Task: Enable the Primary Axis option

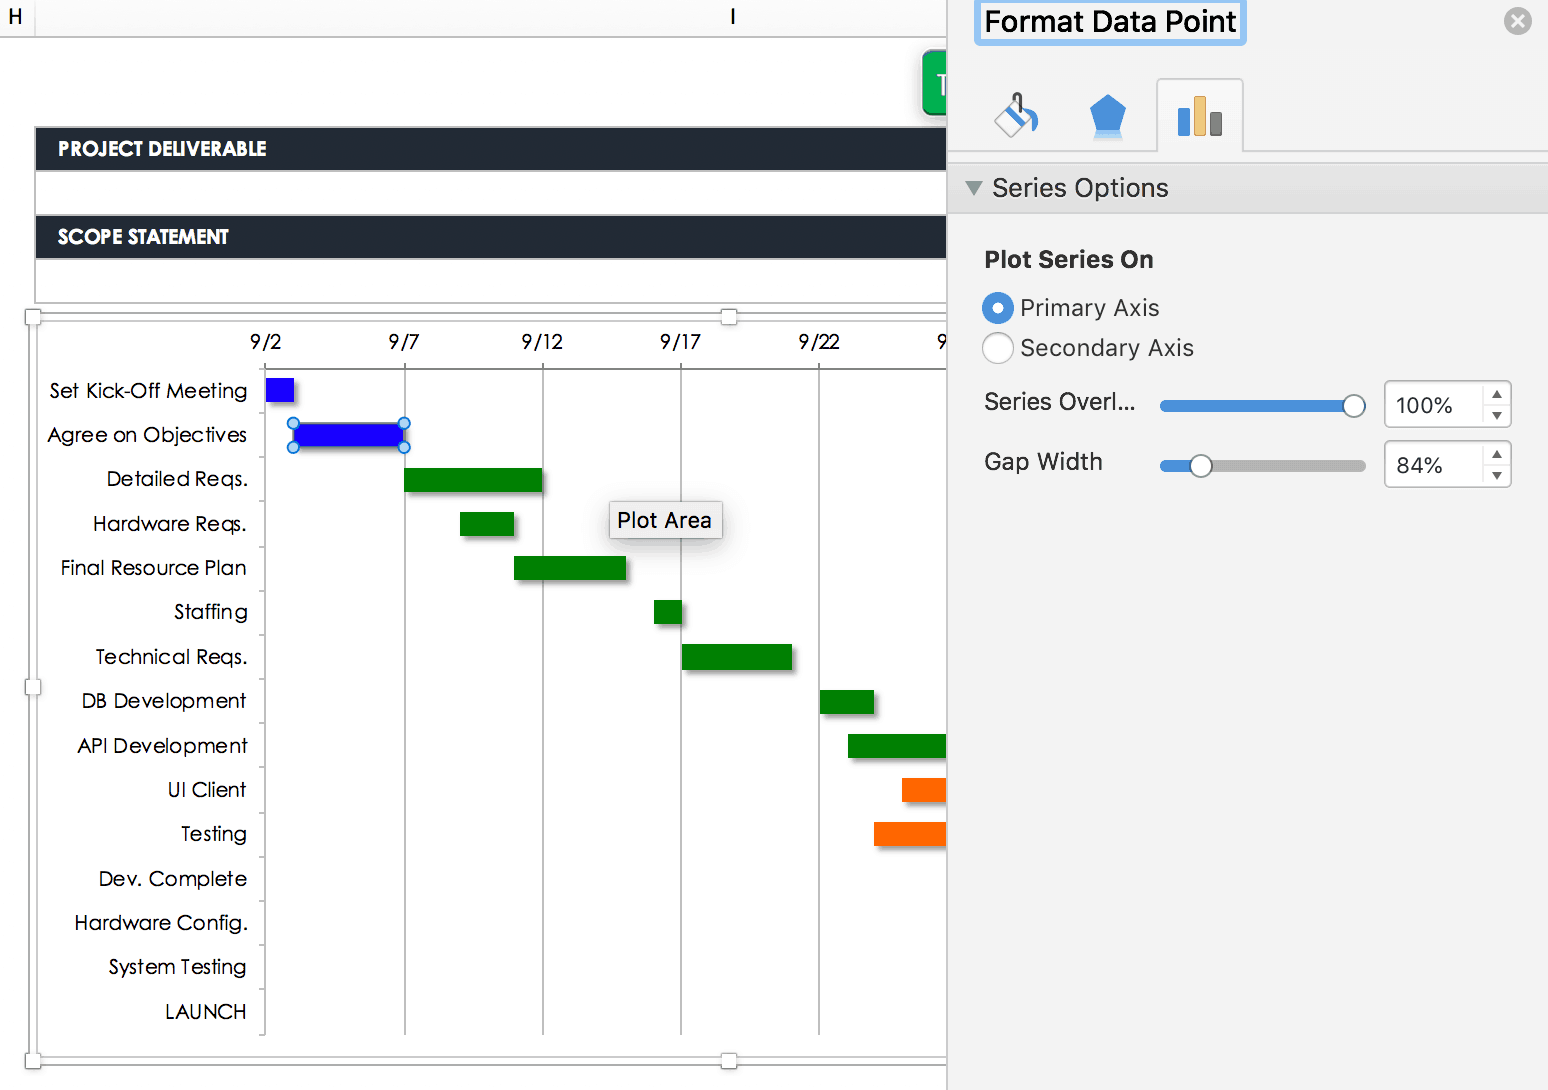Action: point(997,308)
